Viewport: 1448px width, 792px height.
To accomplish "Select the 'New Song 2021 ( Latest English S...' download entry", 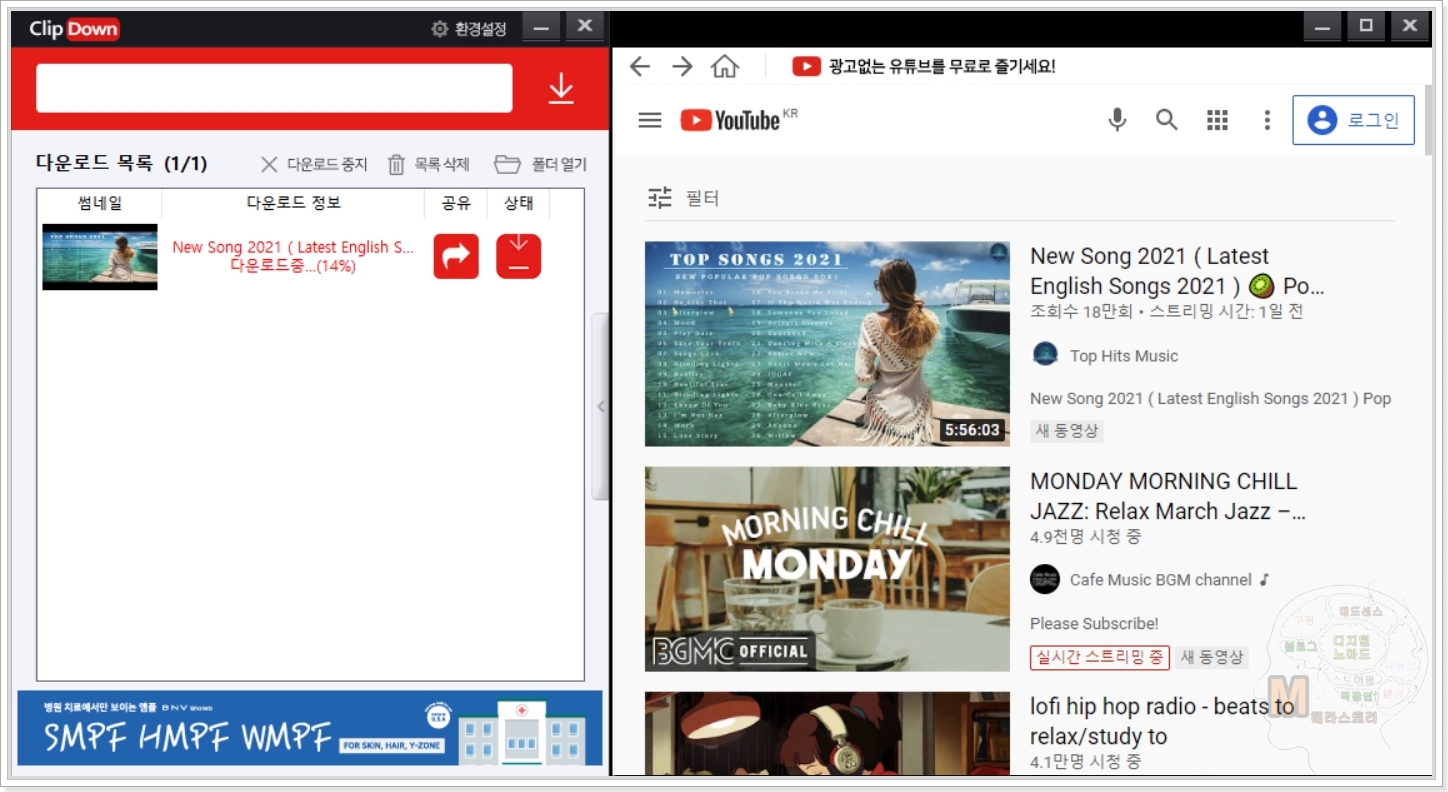I will [x=293, y=256].
